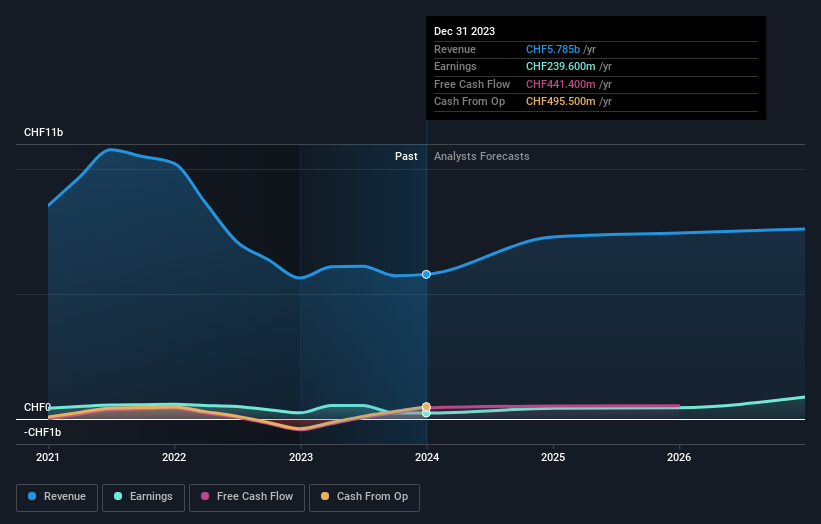Click the CHF5.785b revenue value

(553, 49)
